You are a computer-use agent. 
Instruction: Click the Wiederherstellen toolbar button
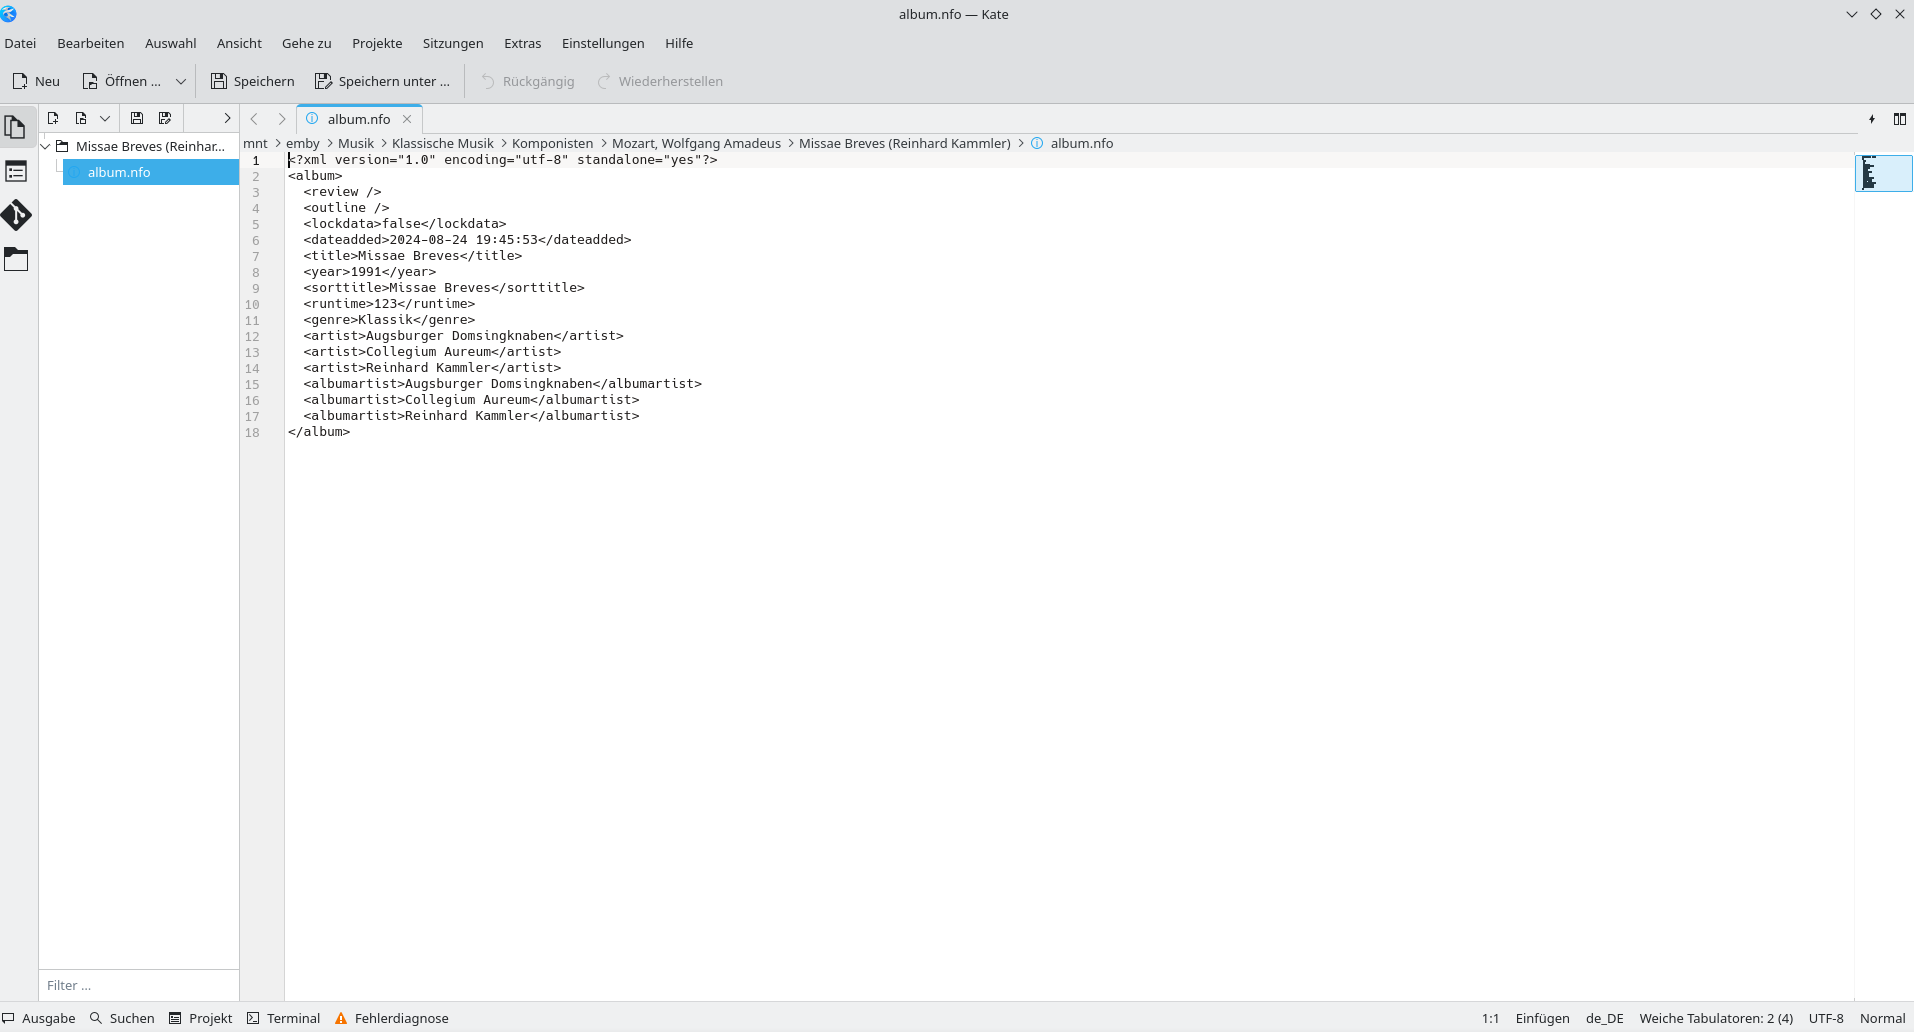(x=660, y=81)
